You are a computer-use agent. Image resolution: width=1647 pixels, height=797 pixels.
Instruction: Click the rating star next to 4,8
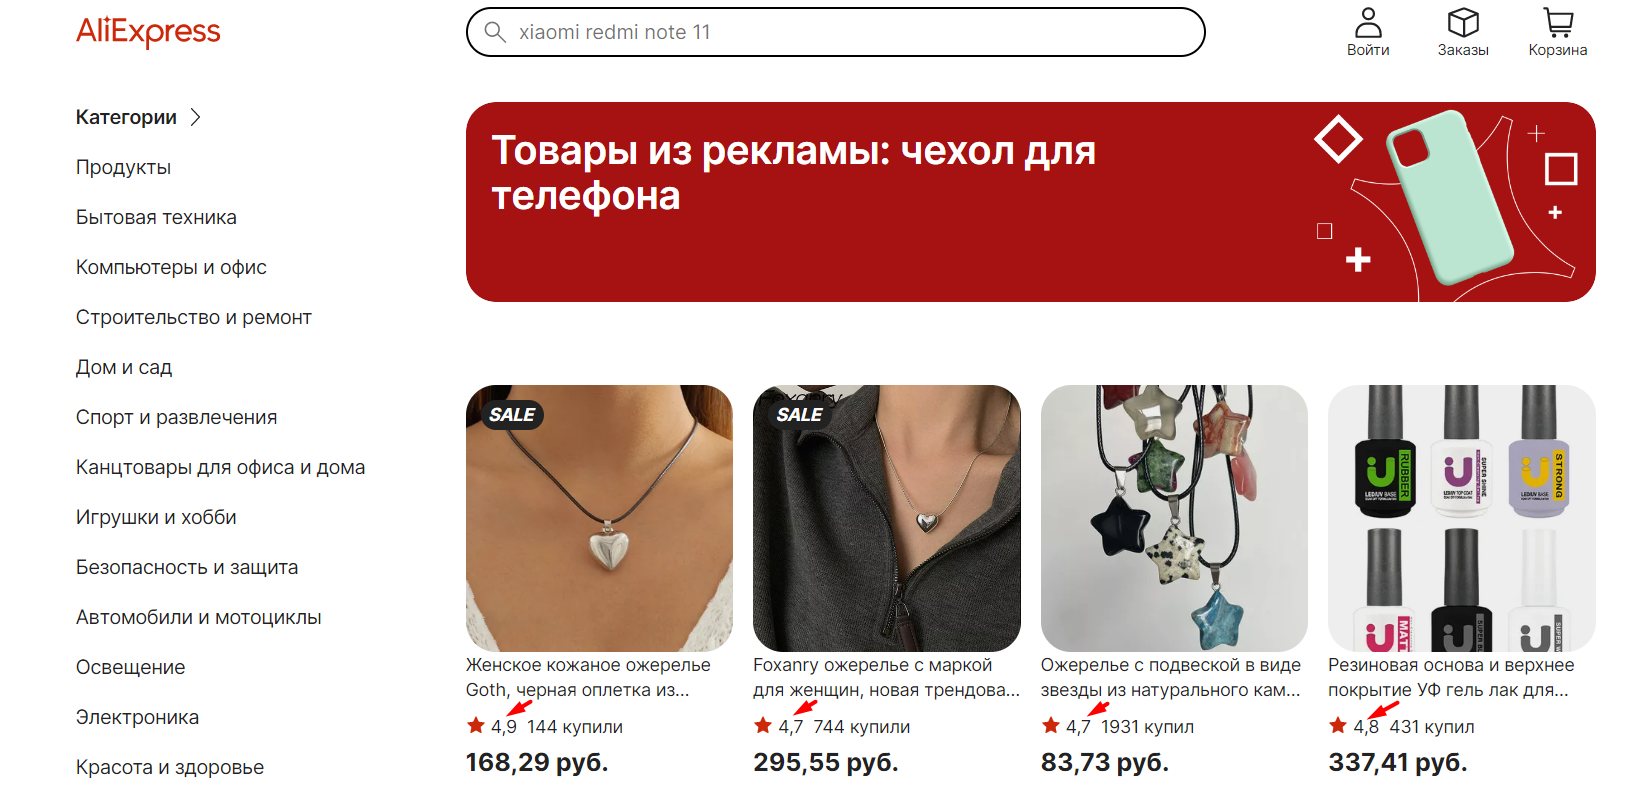pos(1338,726)
